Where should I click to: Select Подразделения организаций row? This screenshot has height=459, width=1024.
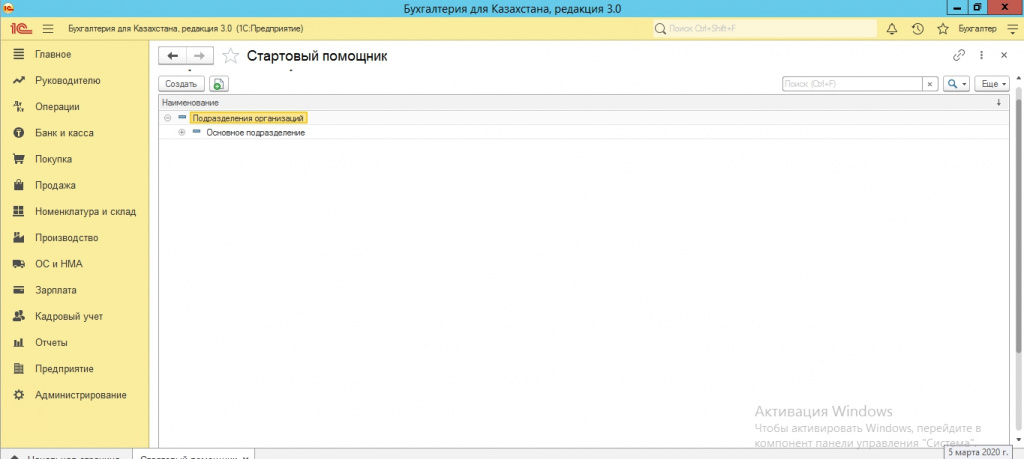[x=583, y=118]
